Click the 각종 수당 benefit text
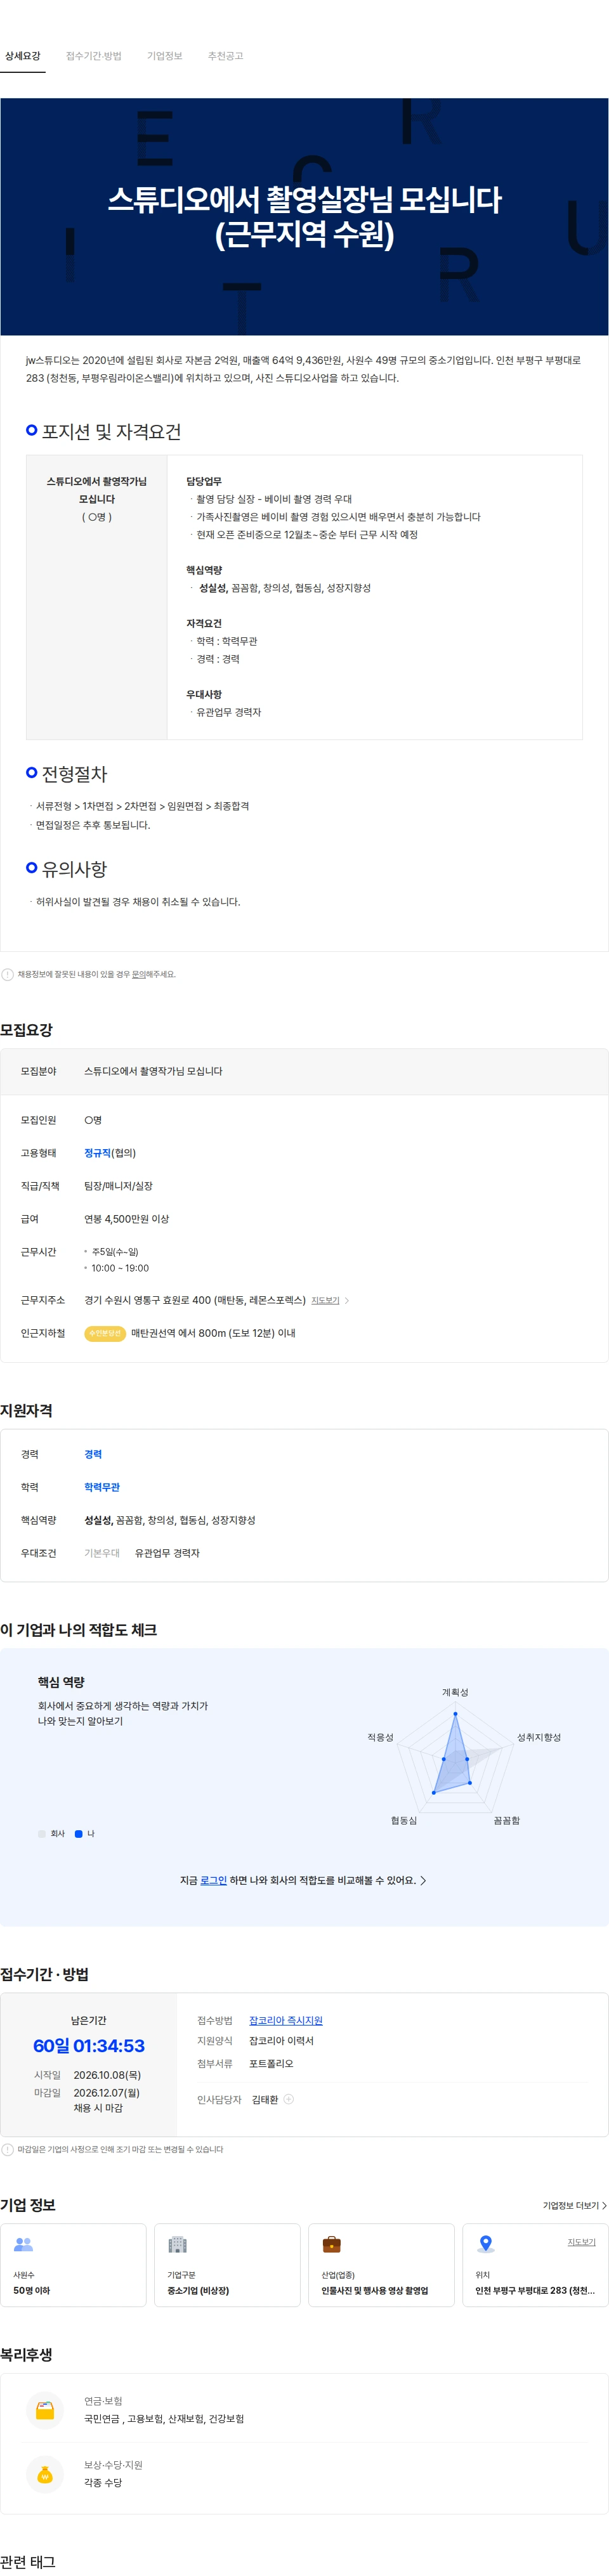Viewport: 609px width, 2576px height. click(103, 2482)
